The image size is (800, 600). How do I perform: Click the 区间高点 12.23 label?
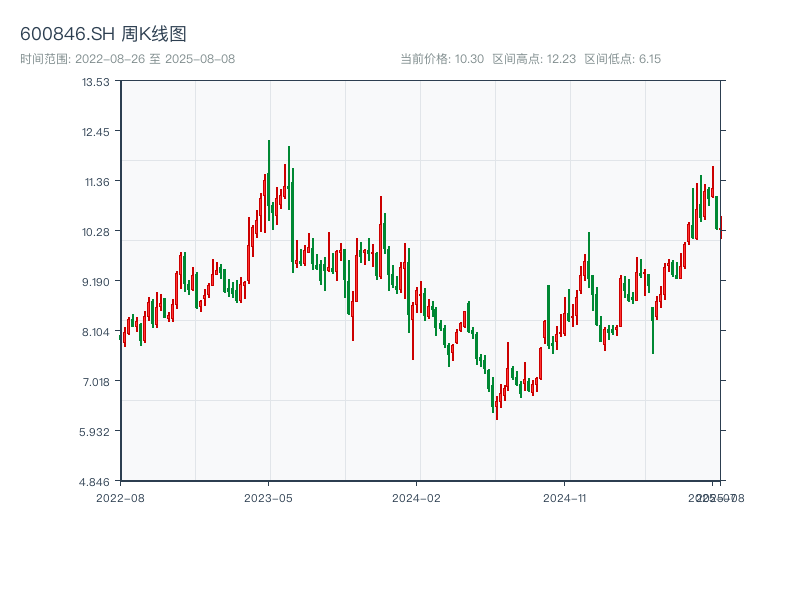pos(534,59)
